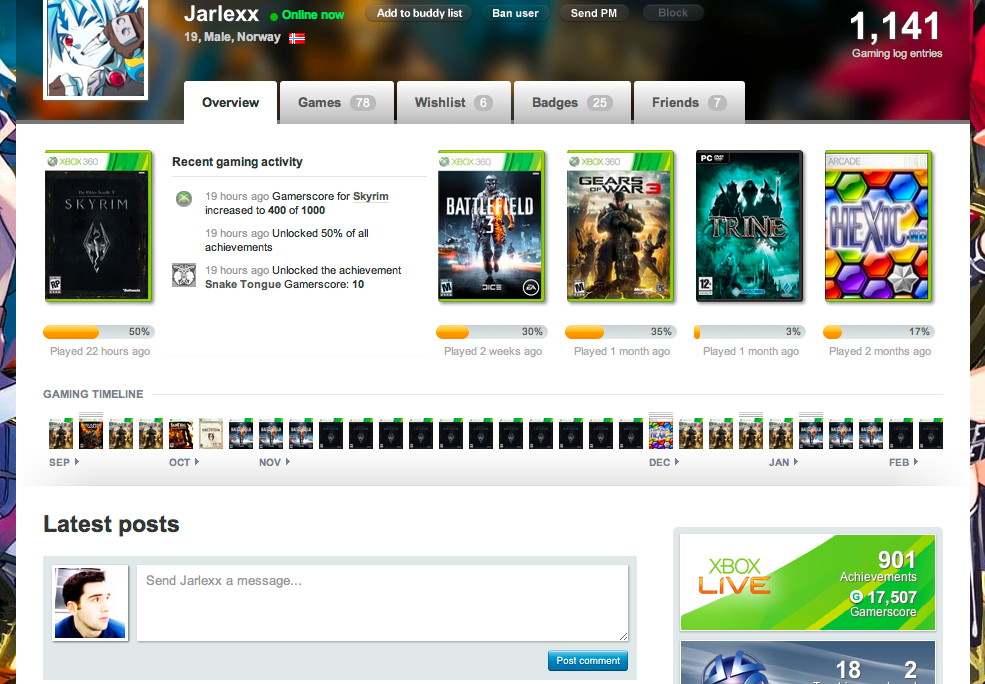Click the Block button
This screenshot has width=985, height=684.
pos(673,13)
